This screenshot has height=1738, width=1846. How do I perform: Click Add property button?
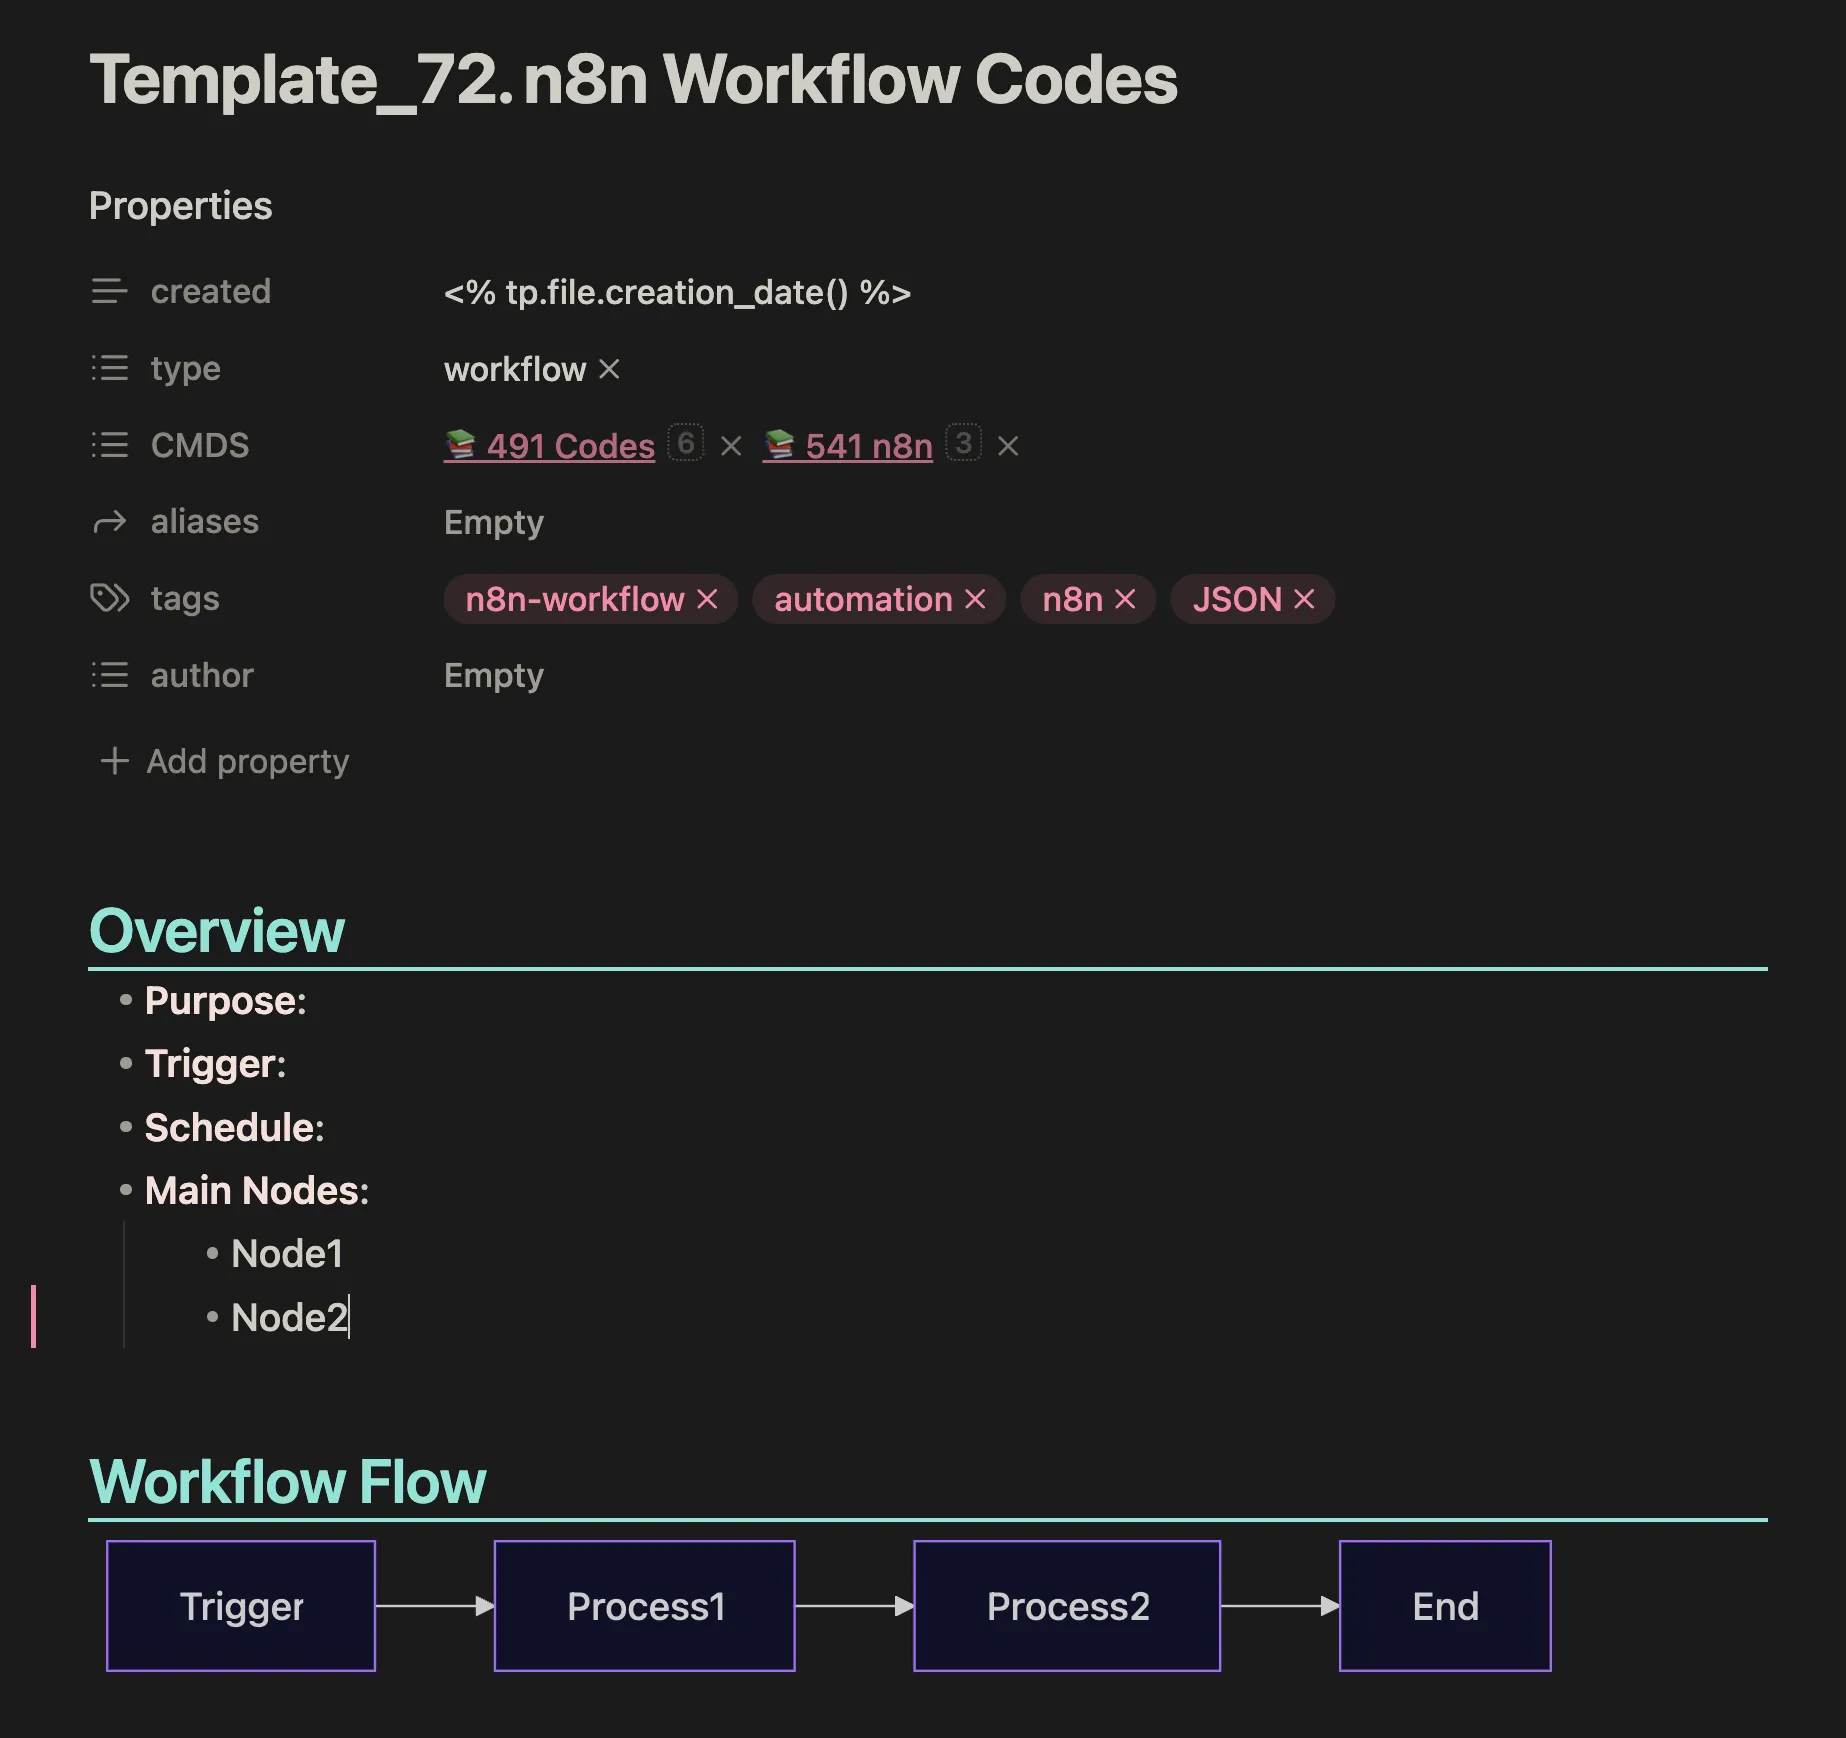[225, 761]
